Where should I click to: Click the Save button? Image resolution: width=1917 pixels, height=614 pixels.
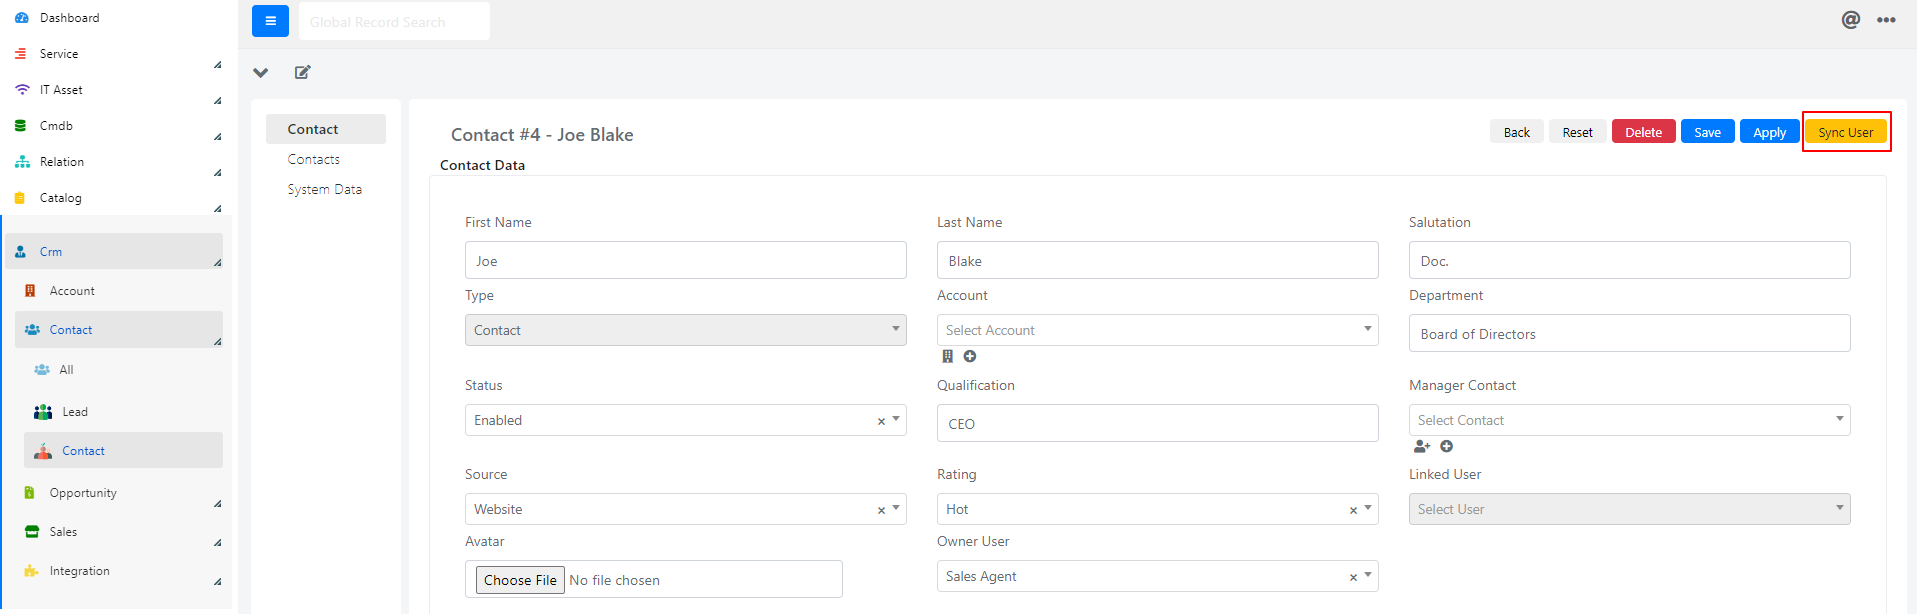point(1708,132)
